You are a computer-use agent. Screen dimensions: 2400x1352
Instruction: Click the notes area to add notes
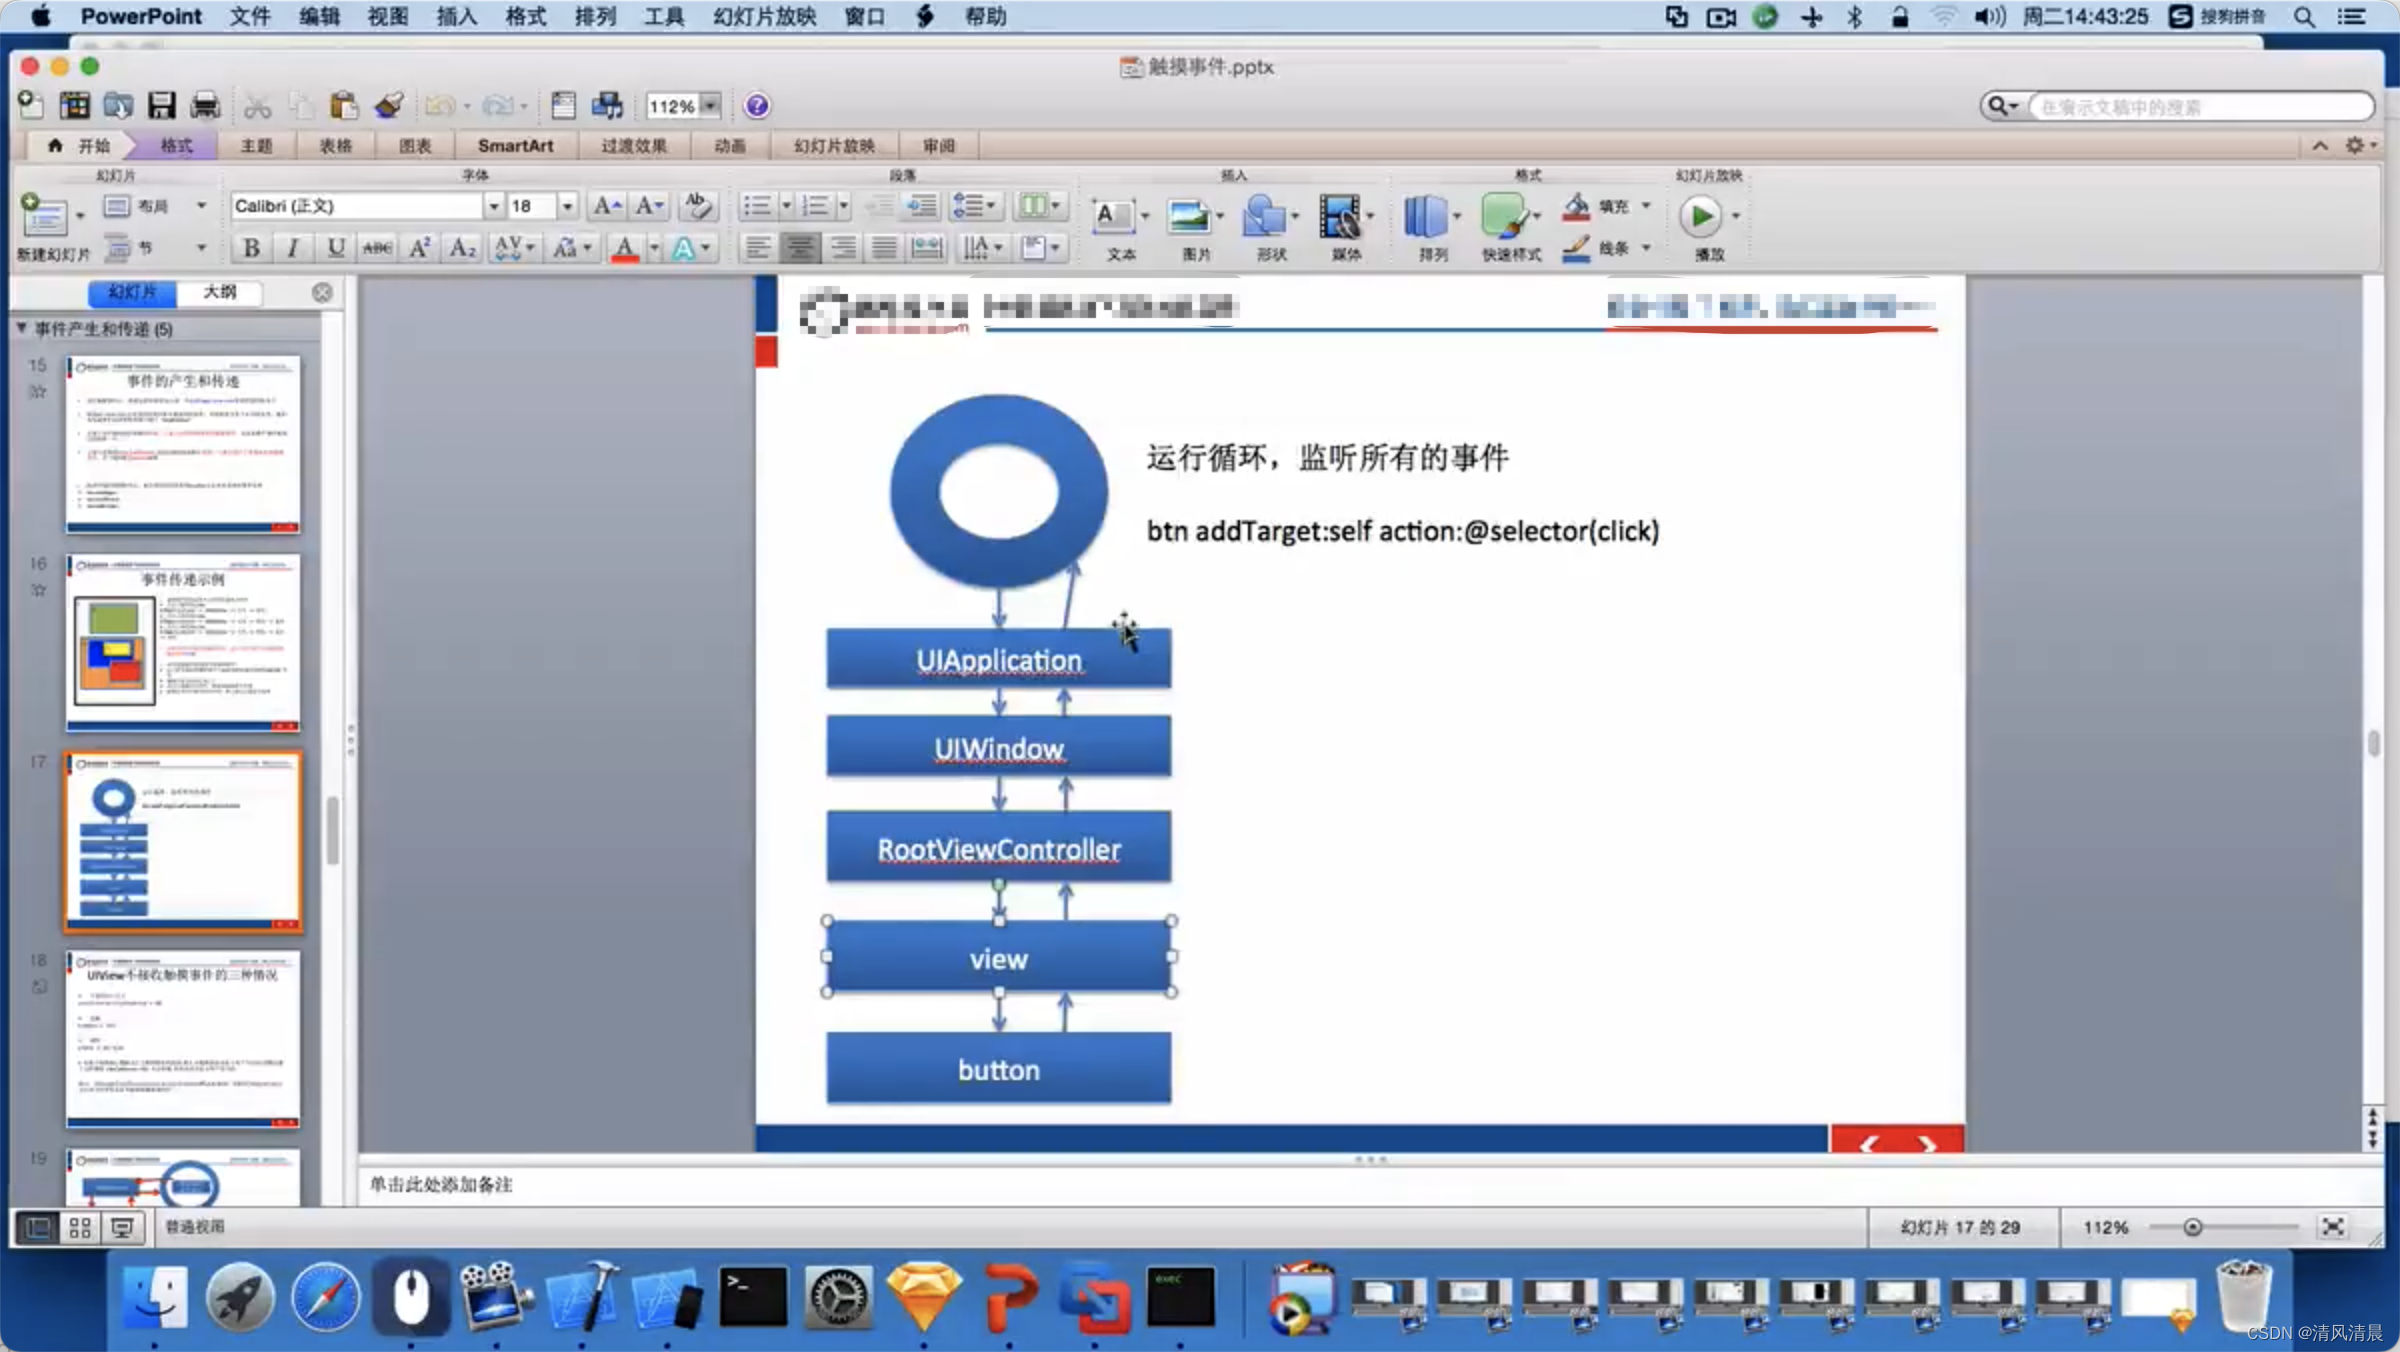[1370, 1185]
